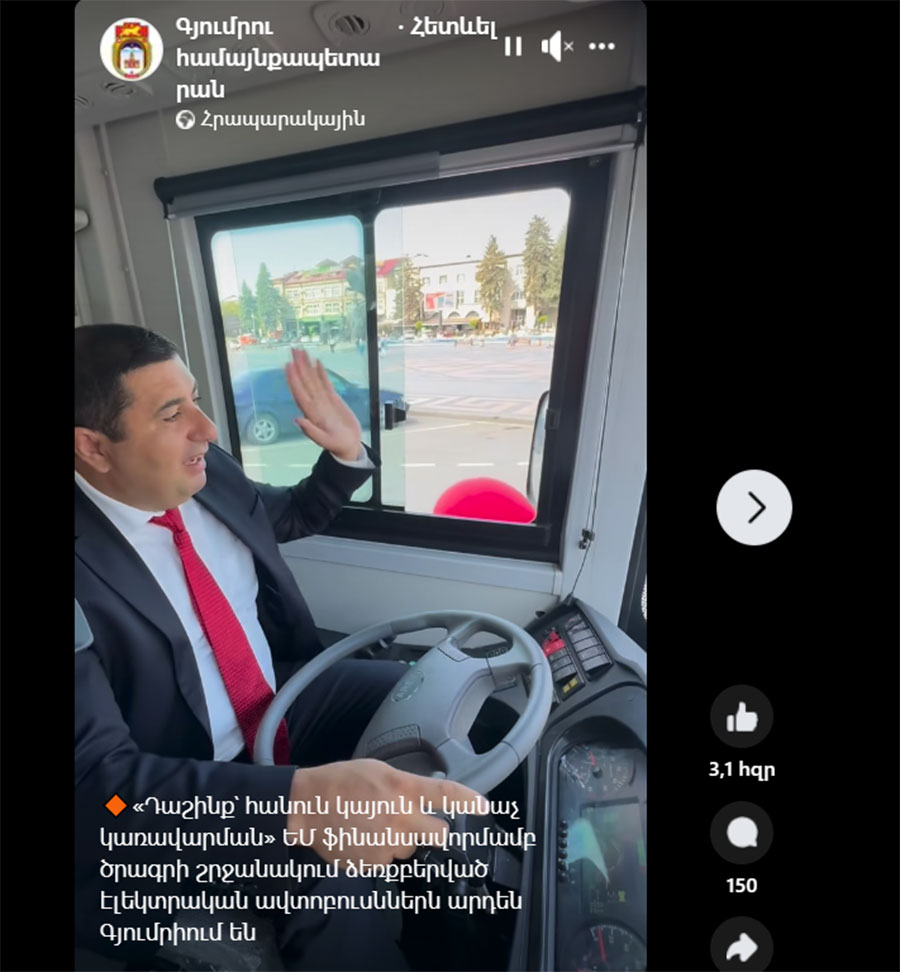Screen dimensions: 900x972
Task: Click caption line ending with Գյումրիում են
Action: coord(177,932)
